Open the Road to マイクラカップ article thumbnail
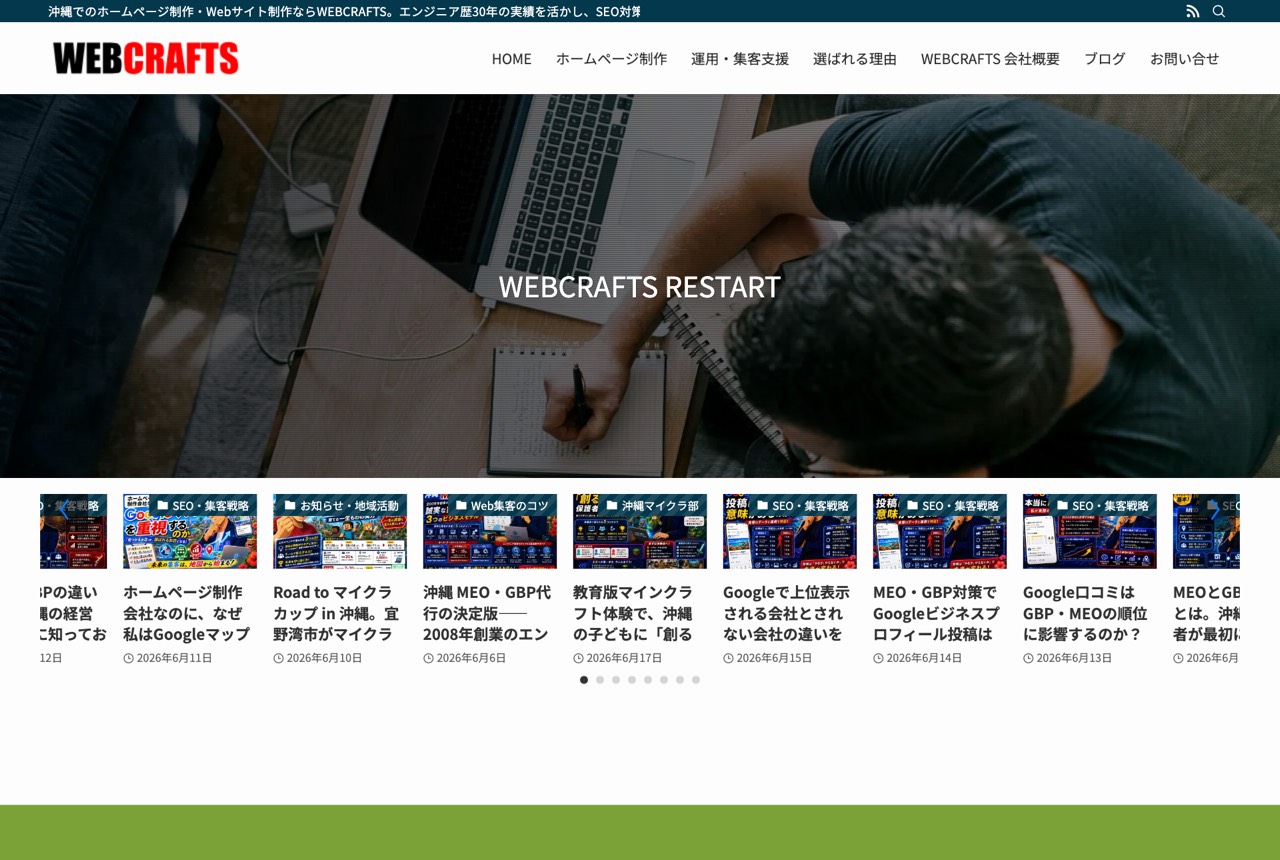This screenshot has width=1280, height=860. tap(340, 531)
